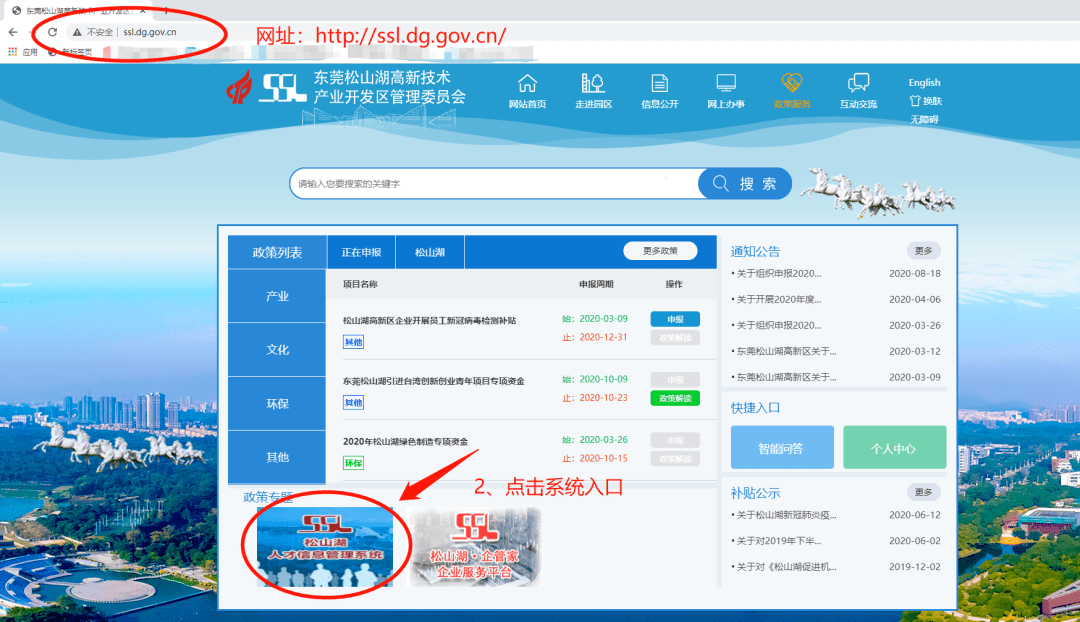Click 更多 beside 补贴公示
The image size is (1080, 622).
923,492
